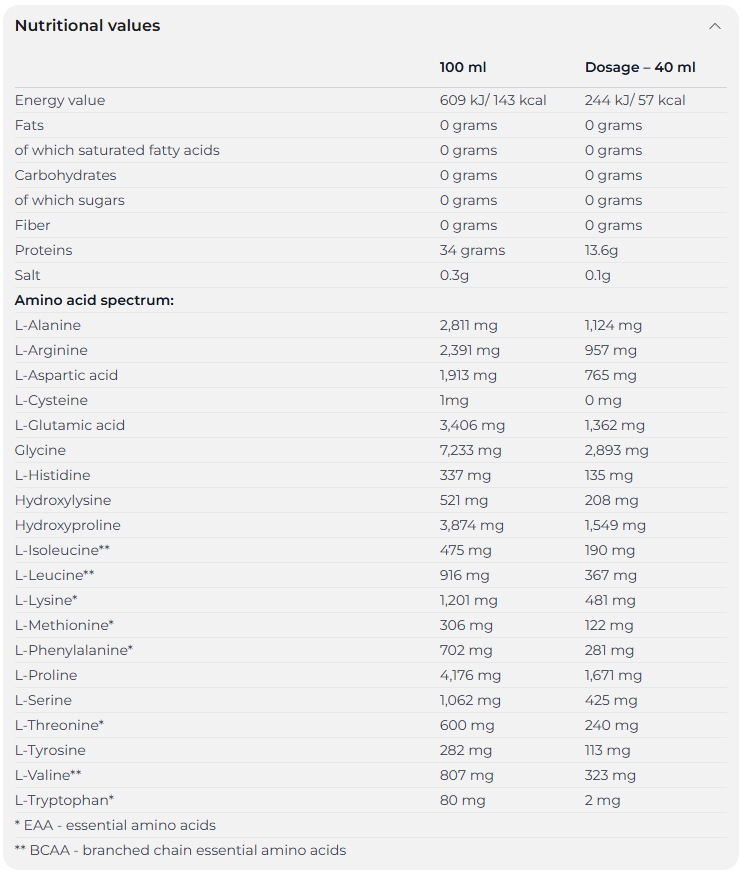Click the Hydroxyproline row label
This screenshot has height=875, width=745.
click(x=68, y=525)
